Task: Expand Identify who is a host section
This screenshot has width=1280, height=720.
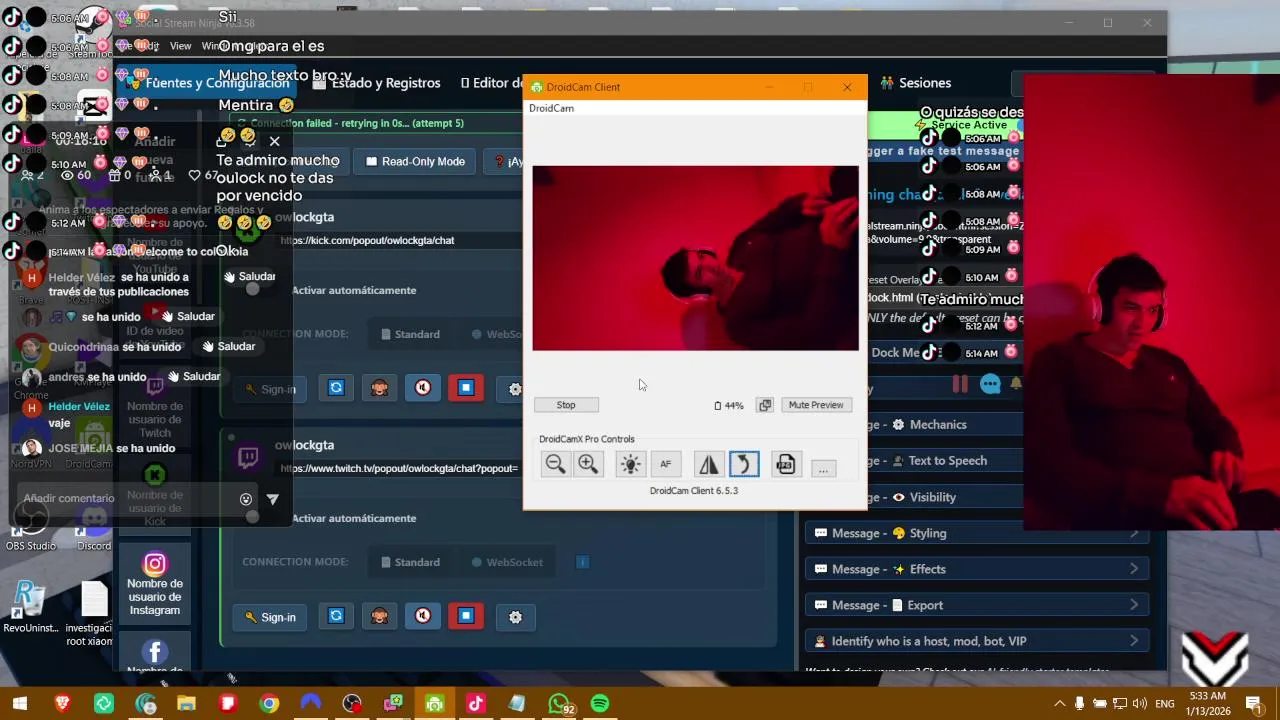Action: click(977, 641)
